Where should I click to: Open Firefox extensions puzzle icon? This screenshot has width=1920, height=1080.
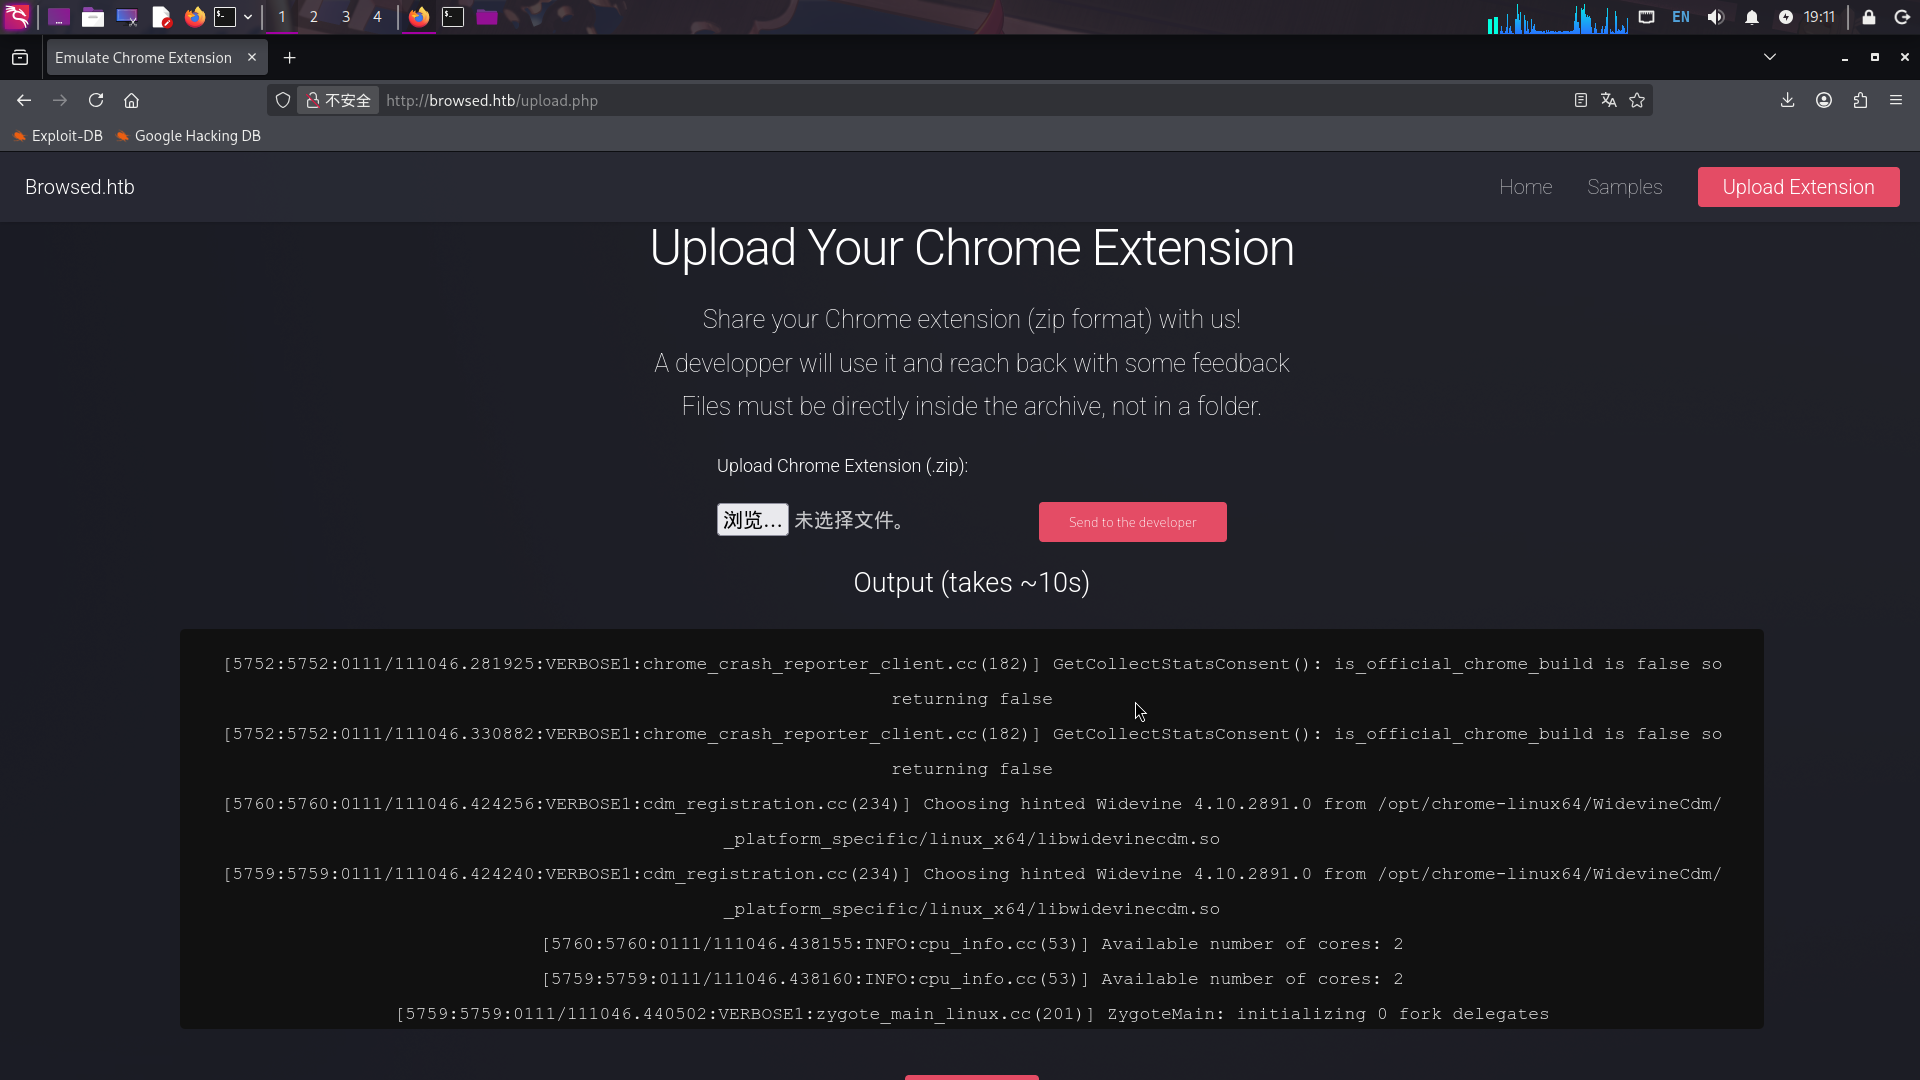point(1860,100)
